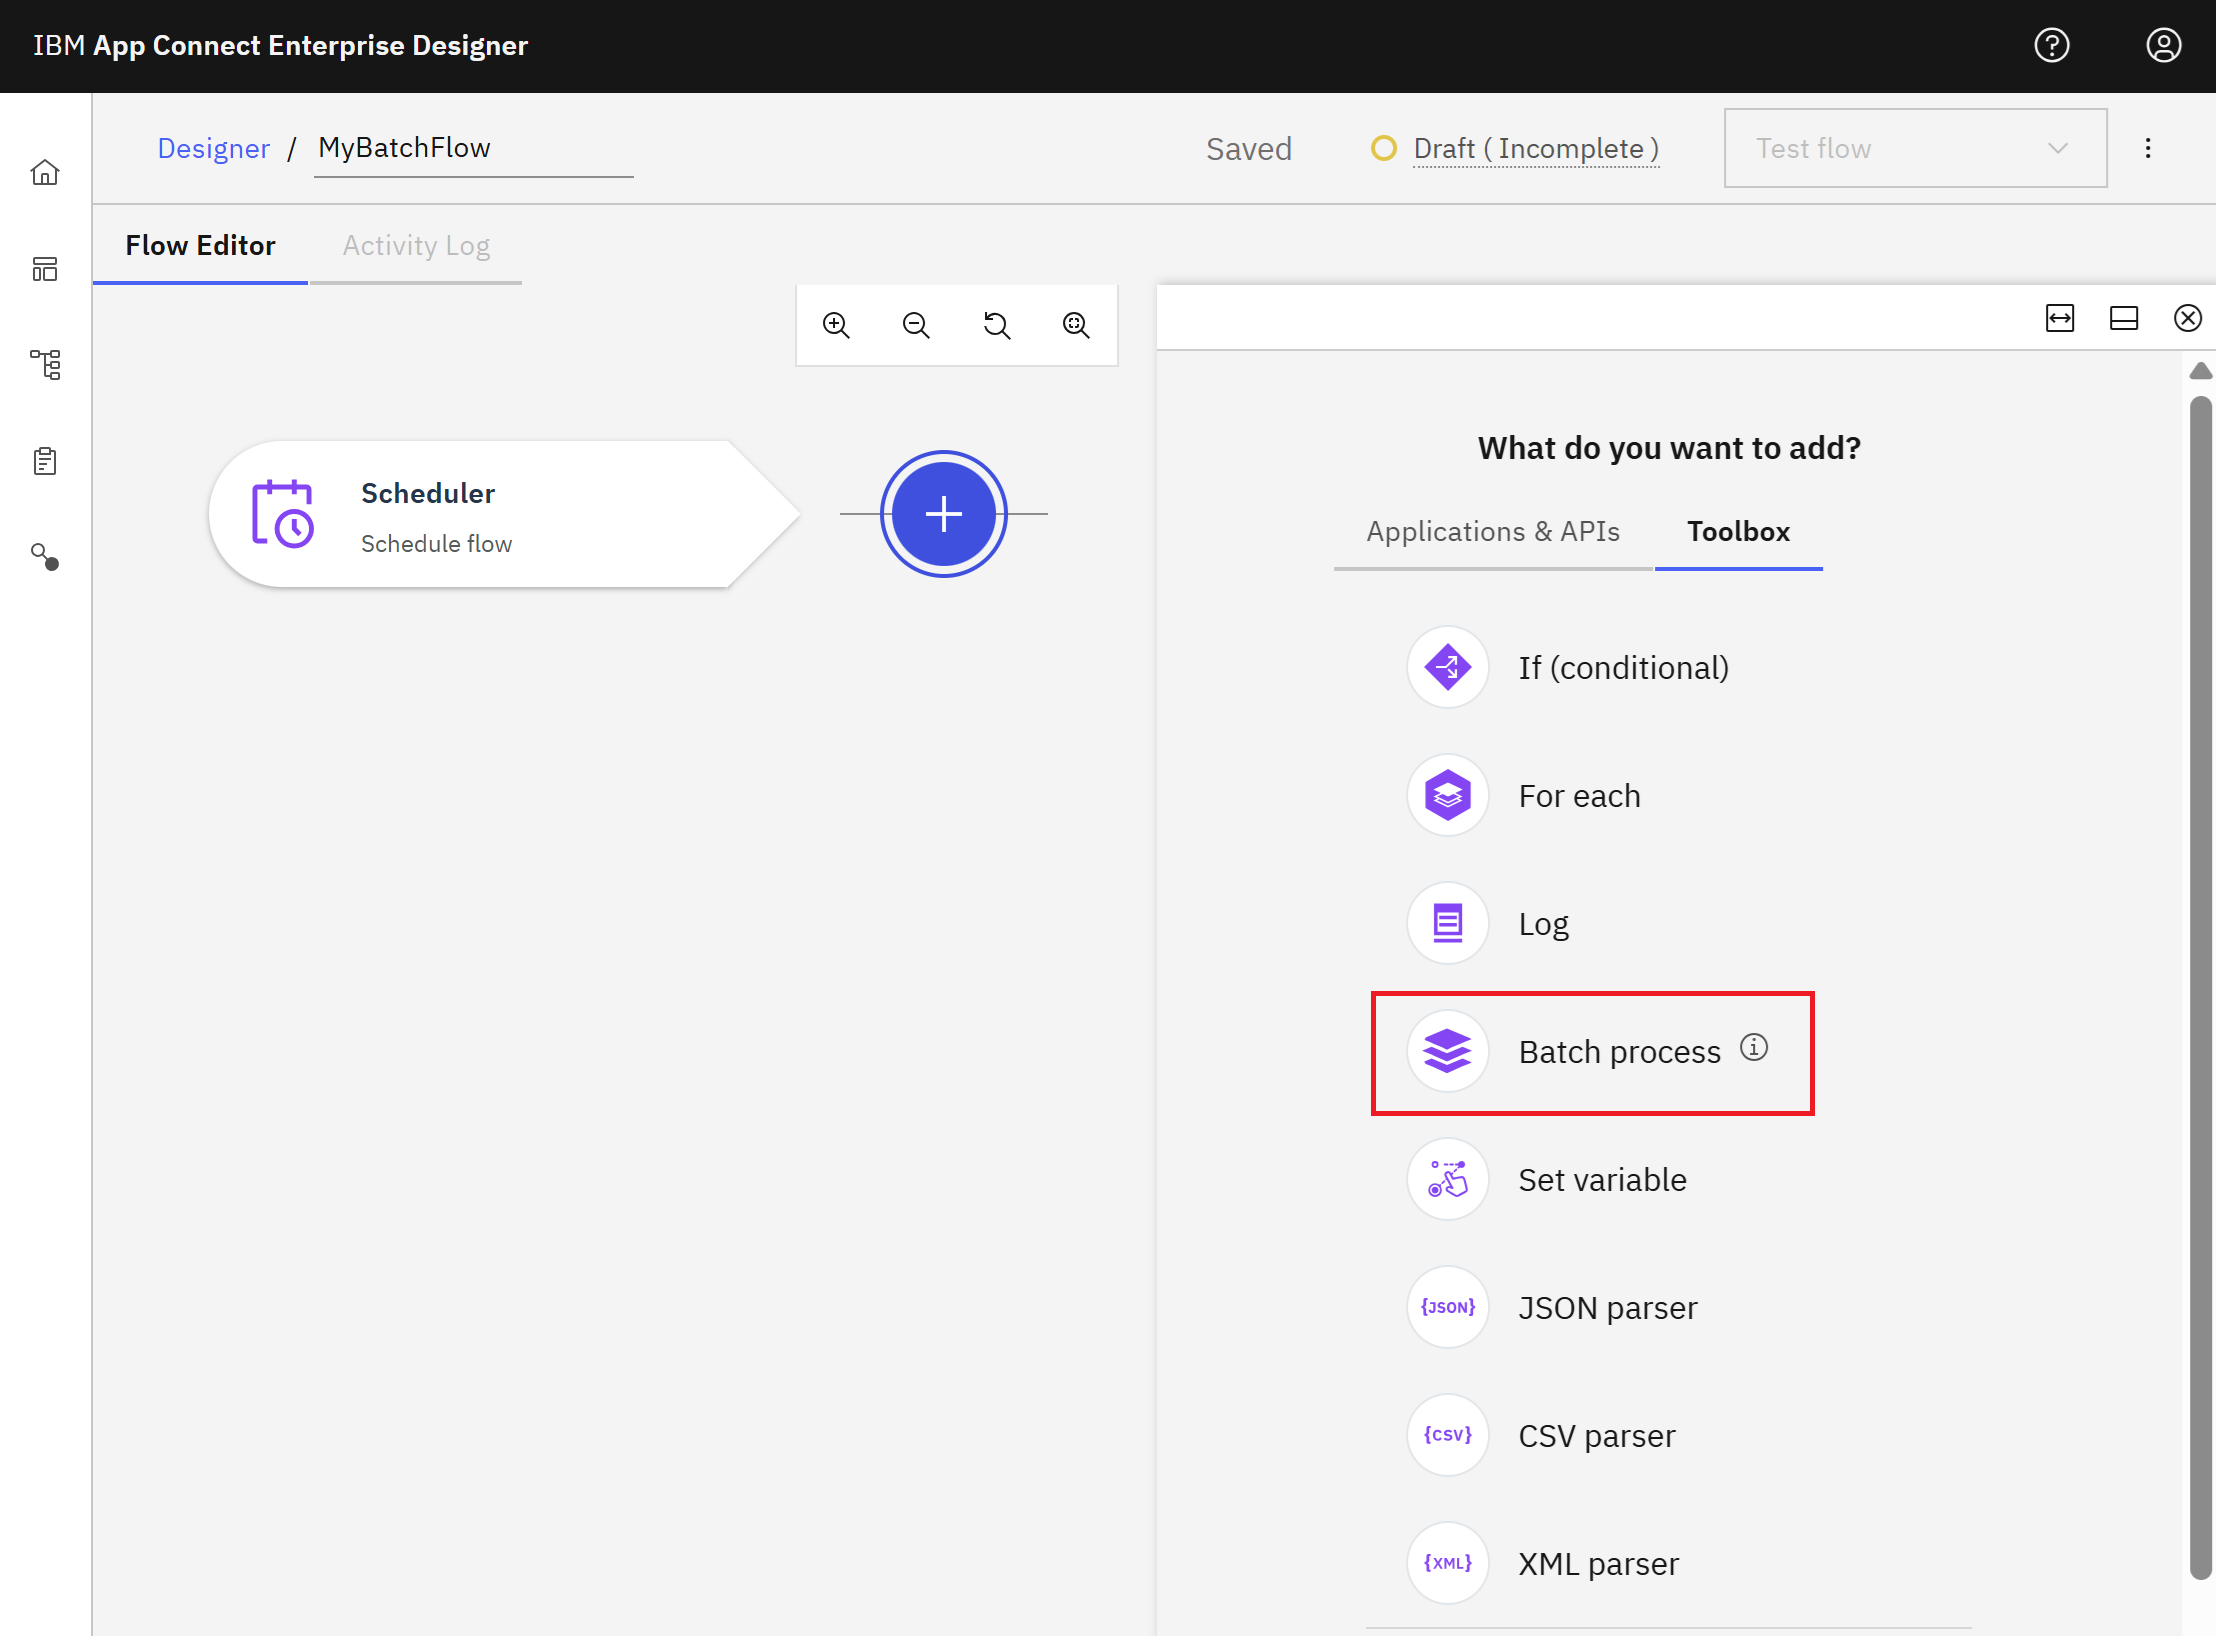Image resolution: width=2216 pixels, height=1636 pixels.
Task: Open the Toolbox tab
Action: point(1738,531)
